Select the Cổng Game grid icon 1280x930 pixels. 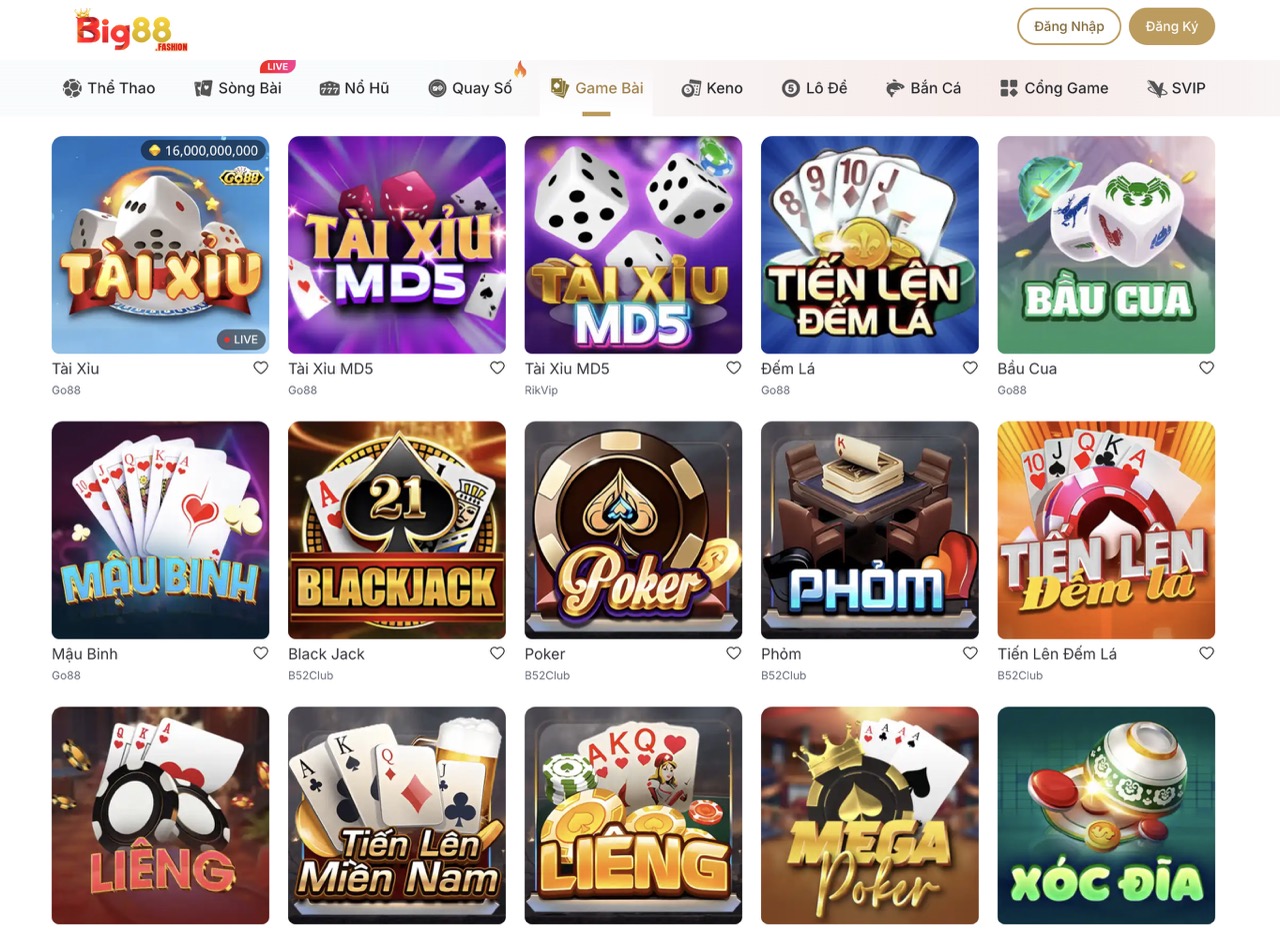click(x=1009, y=88)
